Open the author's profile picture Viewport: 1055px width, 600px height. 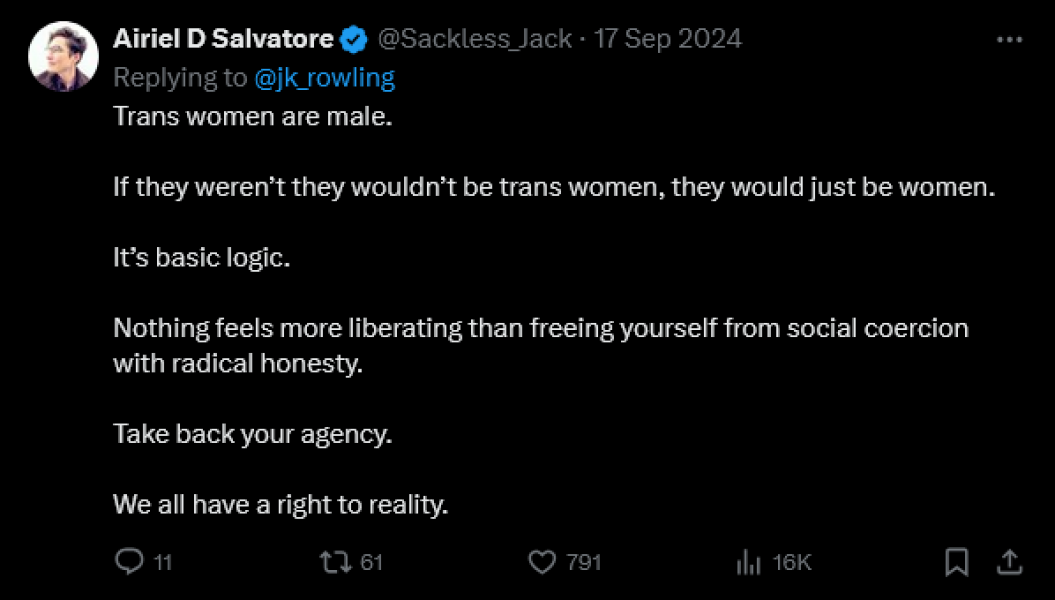[63, 56]
